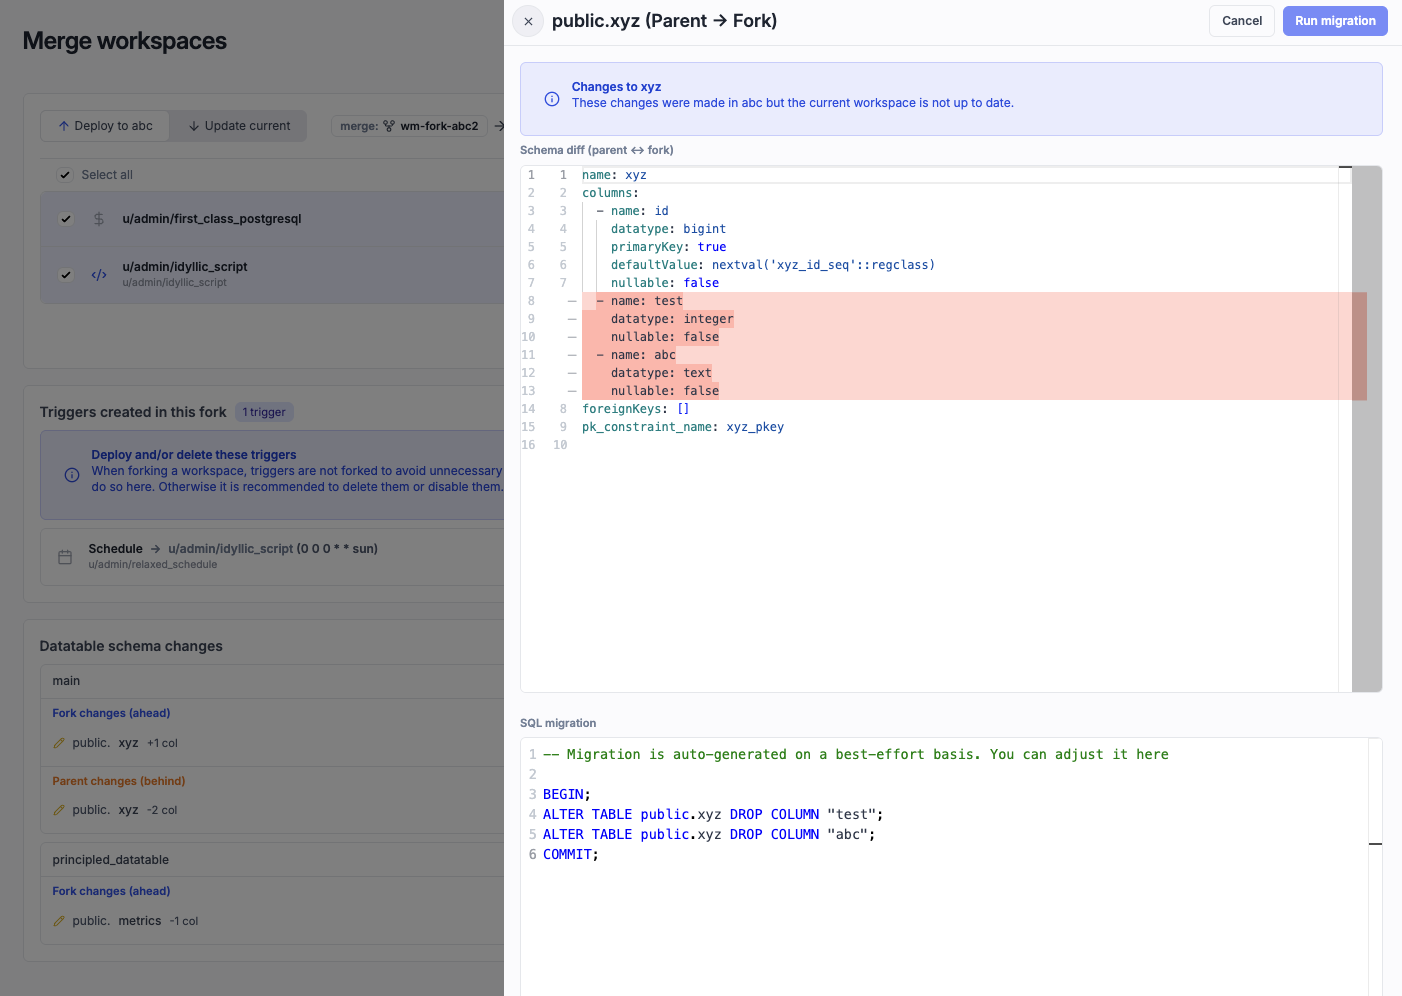Toggle the checkbox for u/admin/first_class_postgresql
Image resolution: width=1402 pixels, height=996 pixels.
[65, 218]
